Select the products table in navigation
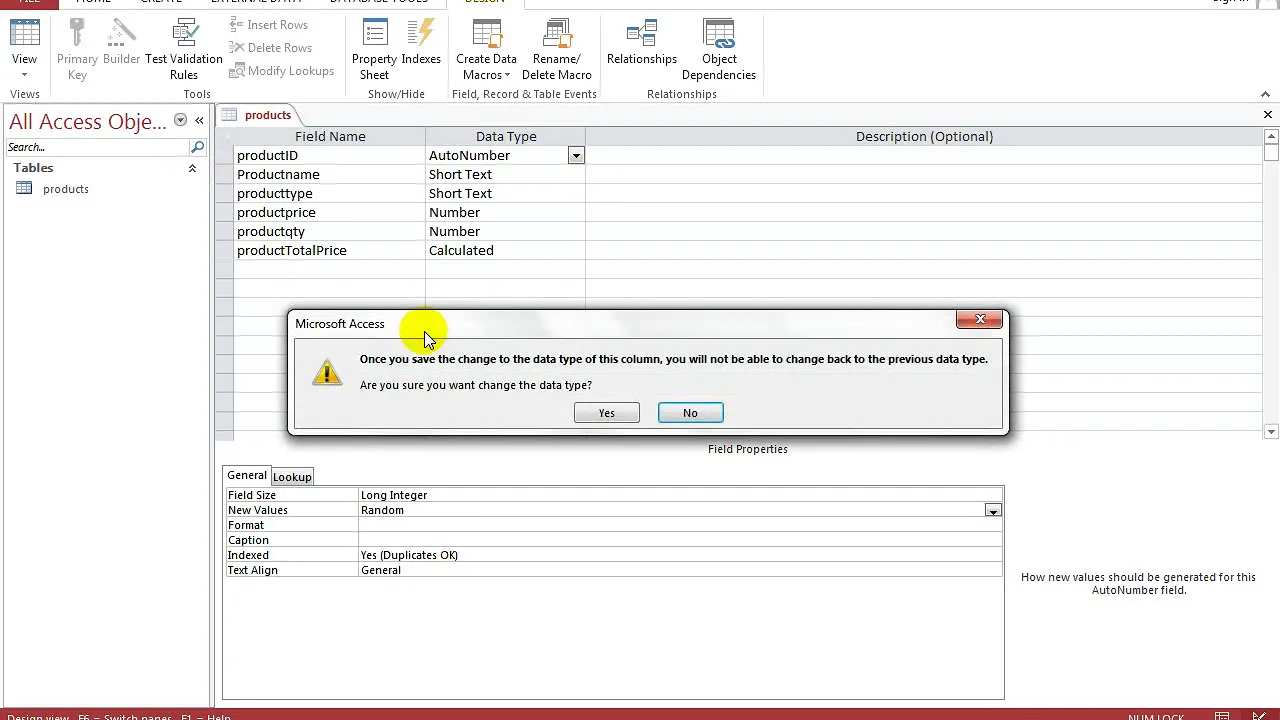 [66, 189]
